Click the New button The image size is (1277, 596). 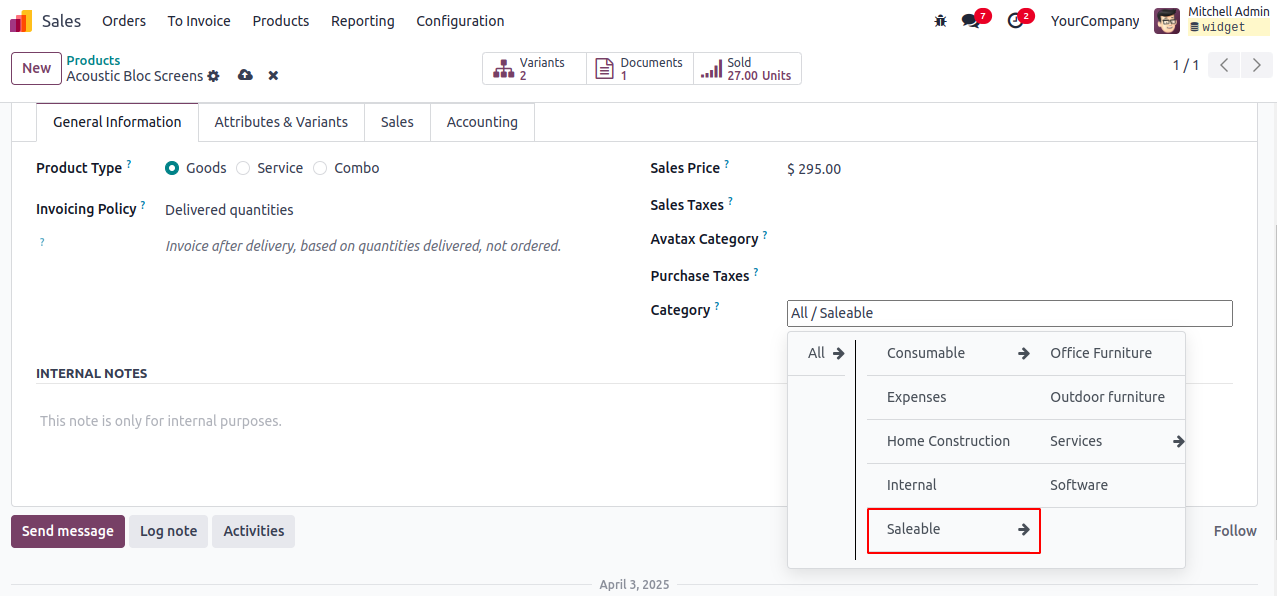pos(36,68)
